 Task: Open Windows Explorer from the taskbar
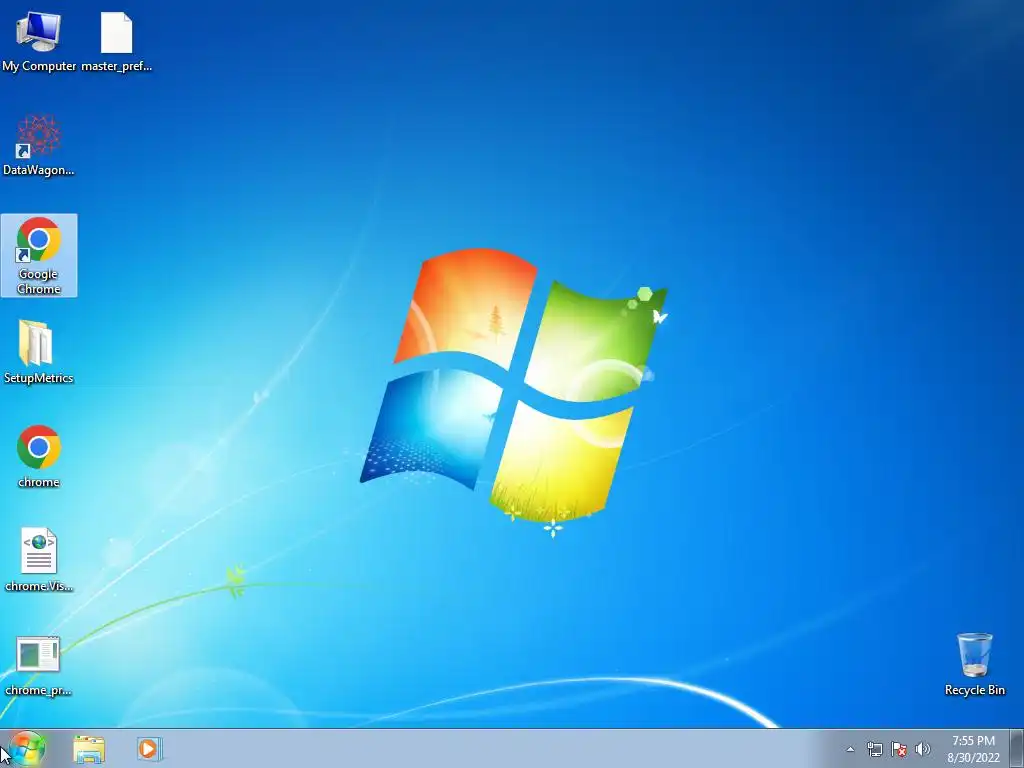pyautogui.click(x=89, y=749)
